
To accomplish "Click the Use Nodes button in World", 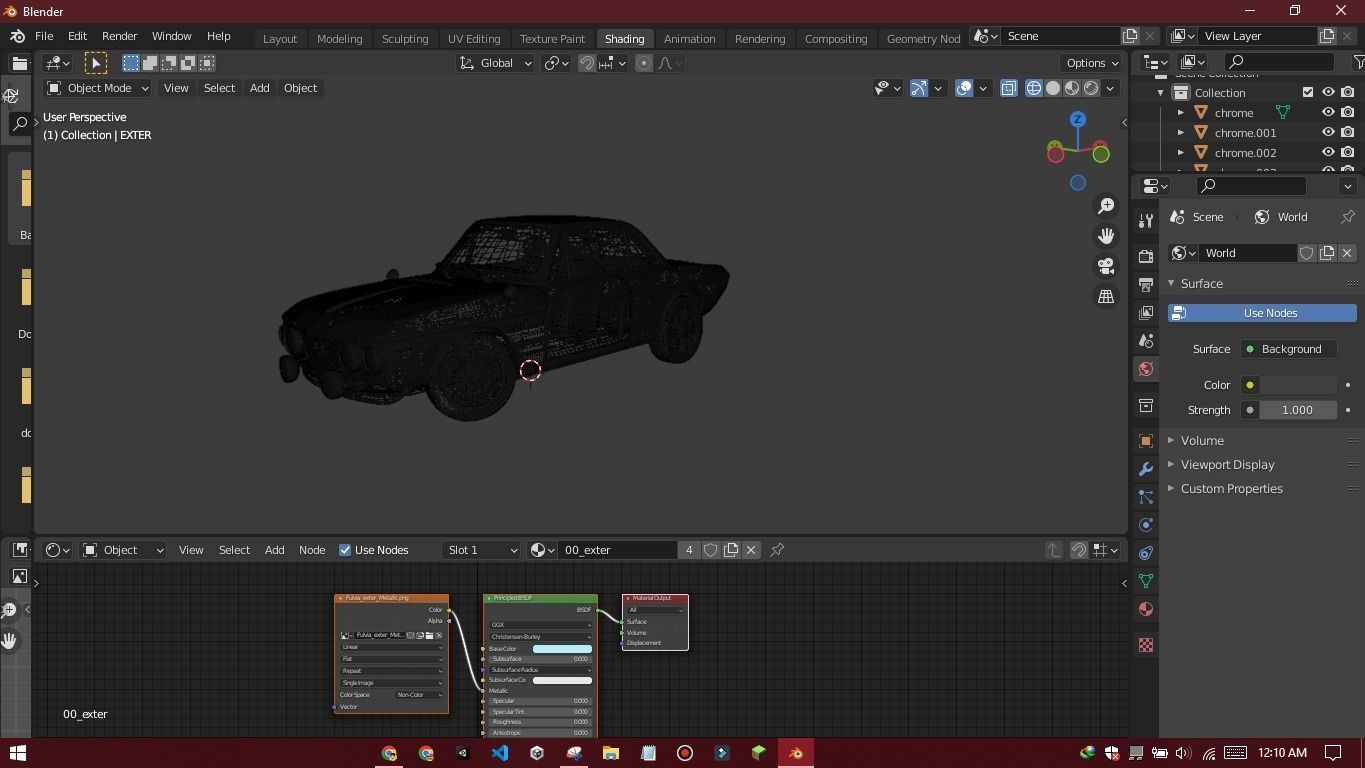I will 1262,313.
